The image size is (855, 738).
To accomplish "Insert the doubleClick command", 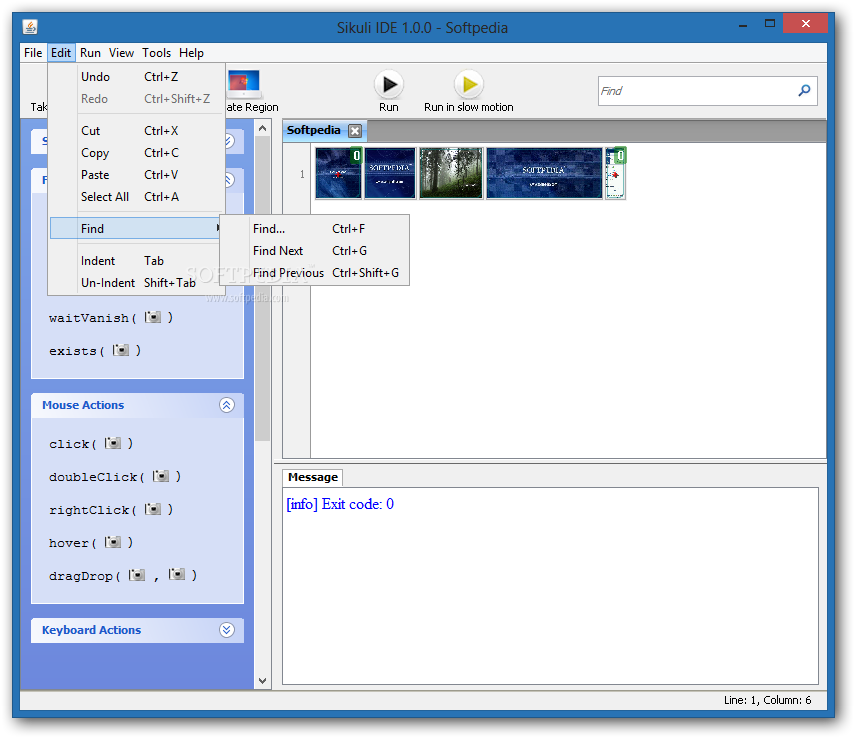I will coord(115,477).
